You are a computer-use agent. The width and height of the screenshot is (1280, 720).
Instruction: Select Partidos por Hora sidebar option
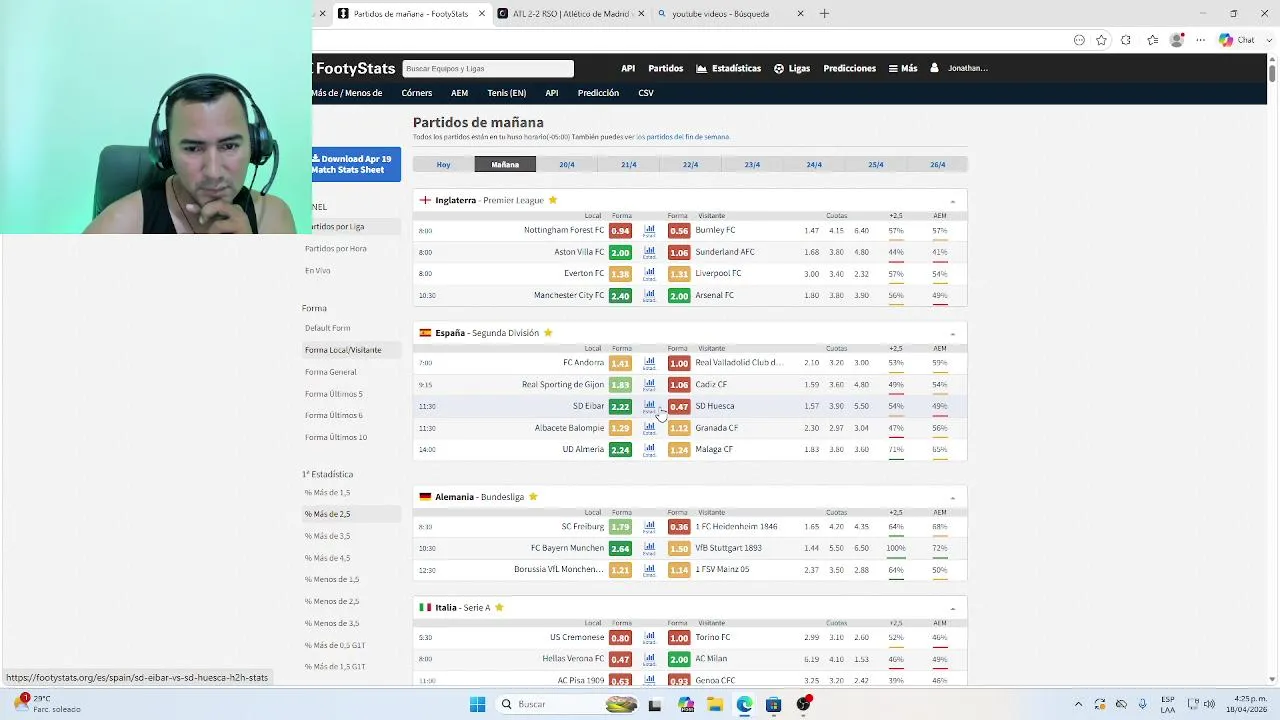[336, 249]
